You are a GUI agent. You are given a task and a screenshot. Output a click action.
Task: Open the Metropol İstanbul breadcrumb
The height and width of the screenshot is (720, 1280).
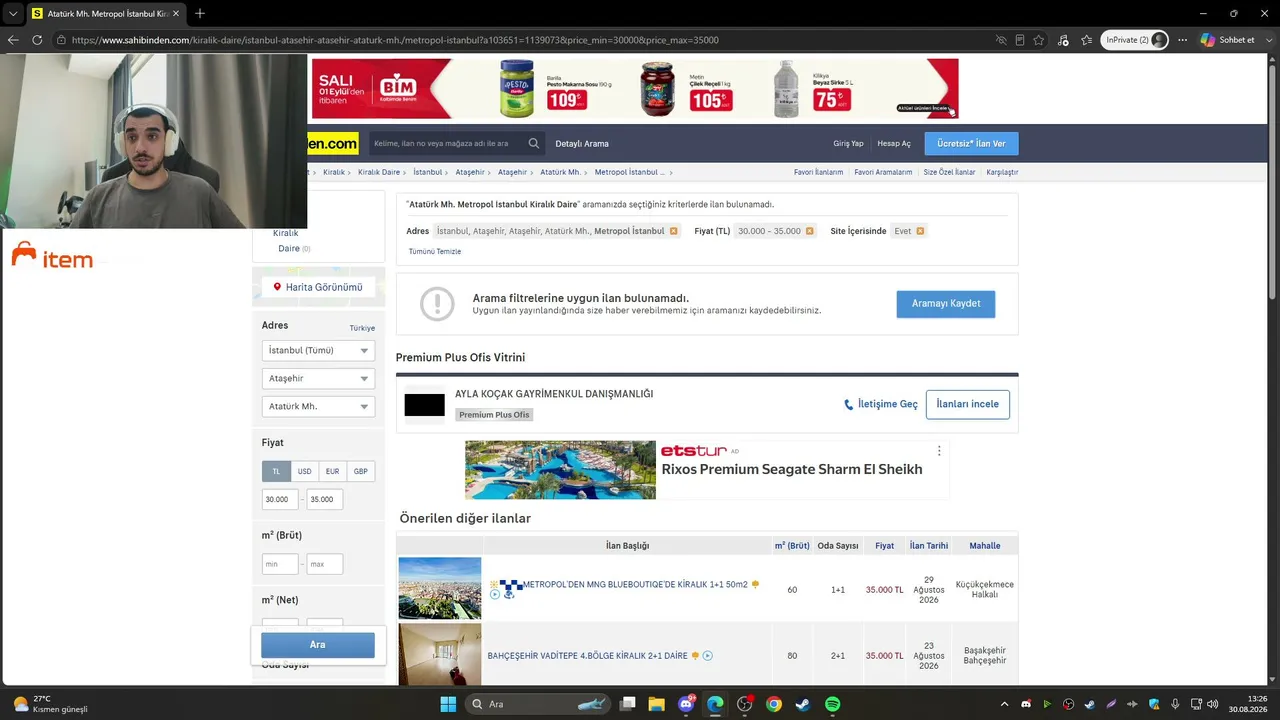click(629, 172)
